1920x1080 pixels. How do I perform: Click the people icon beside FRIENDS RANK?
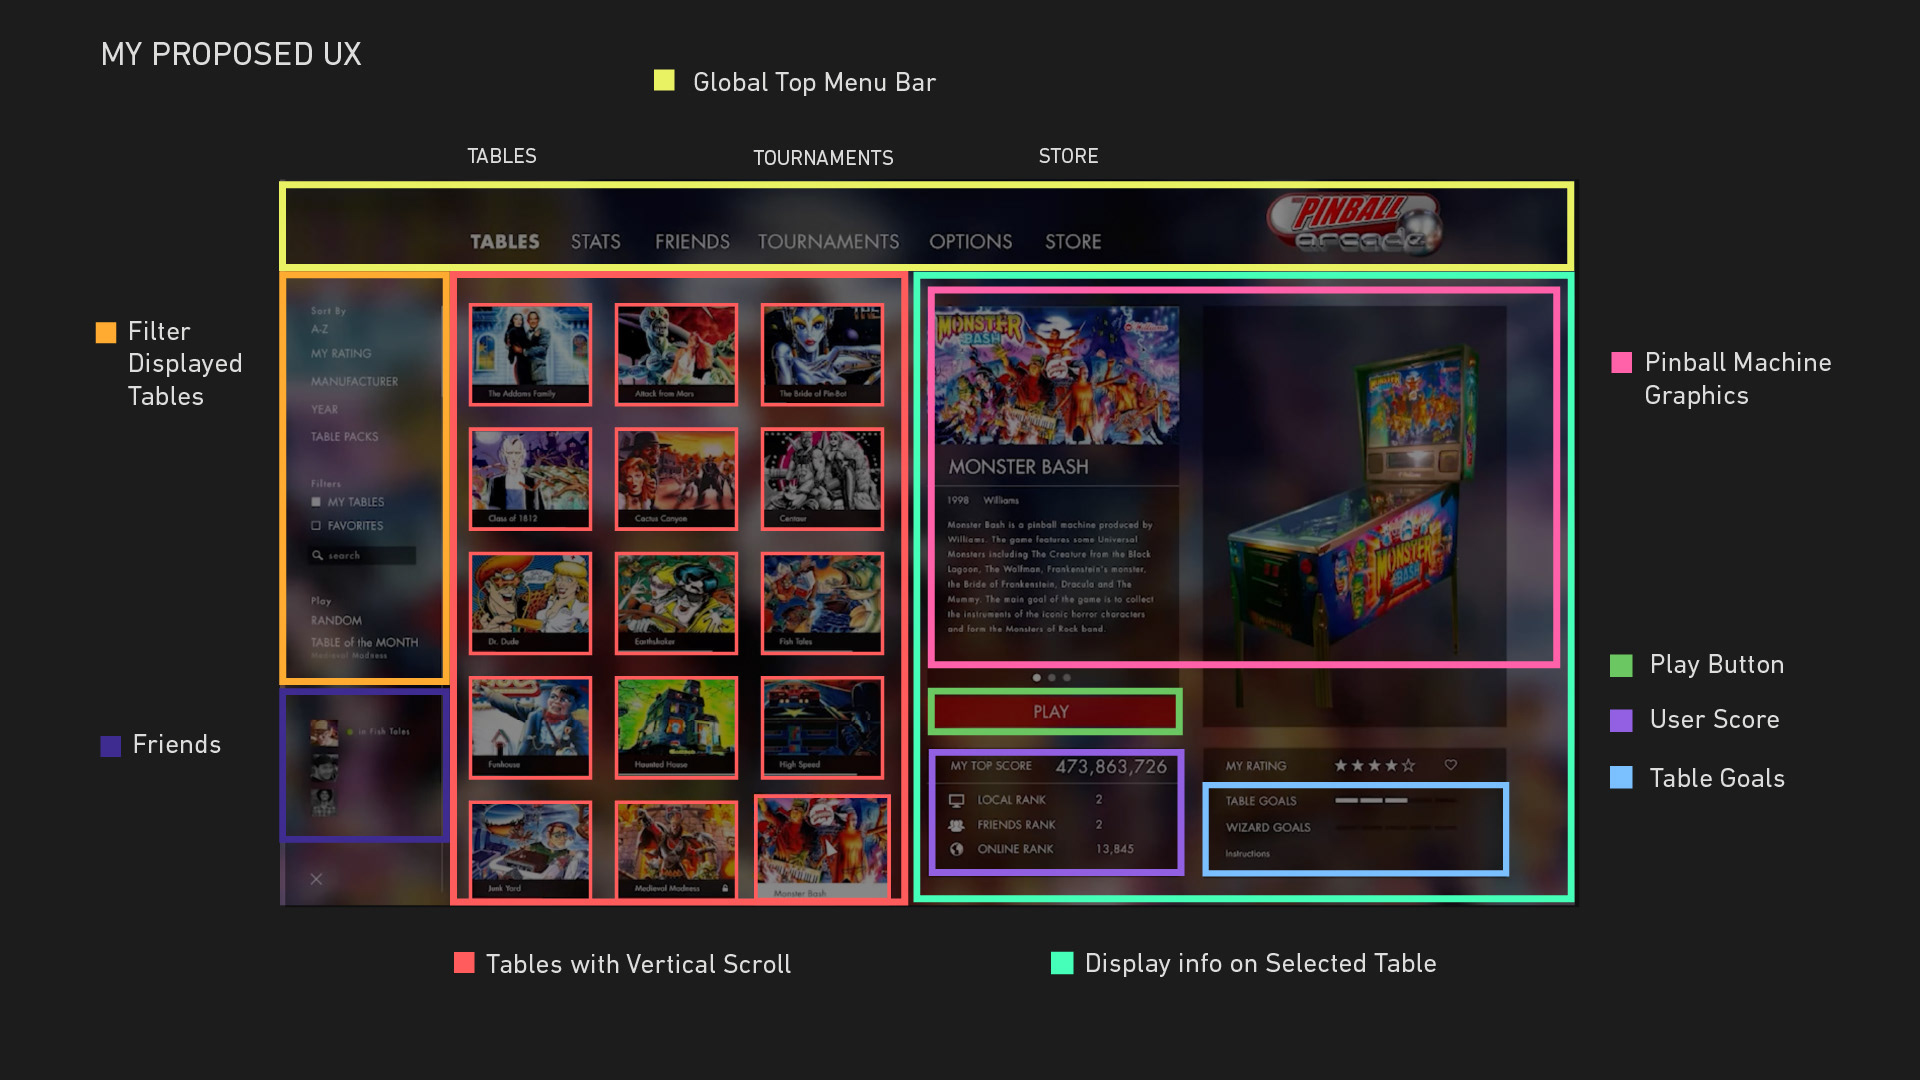coord(956,825)
